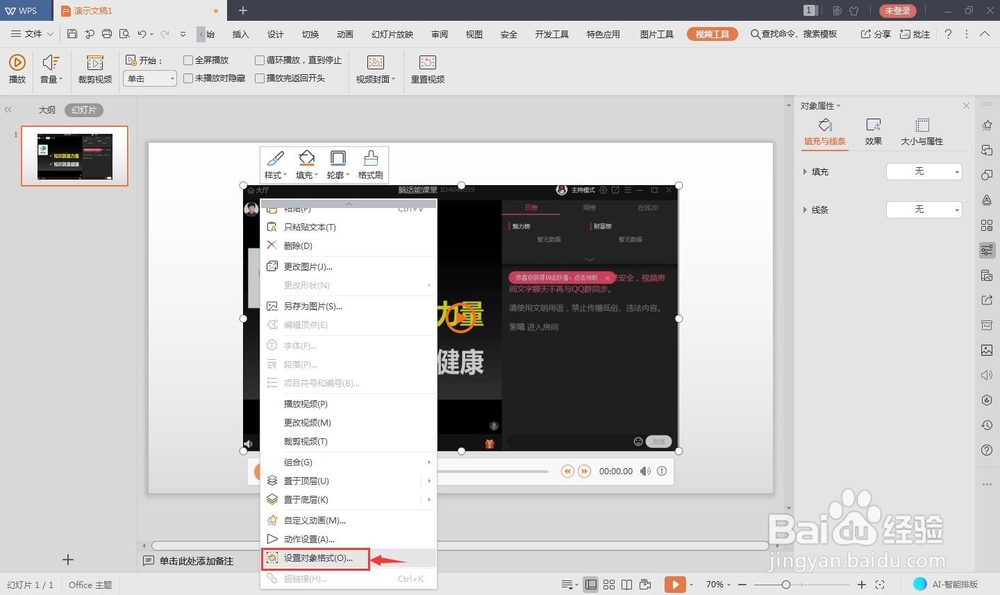Click the Video Tools (视频工具) button
This screenshot has width=1000, height=595.
coord(712,34)
